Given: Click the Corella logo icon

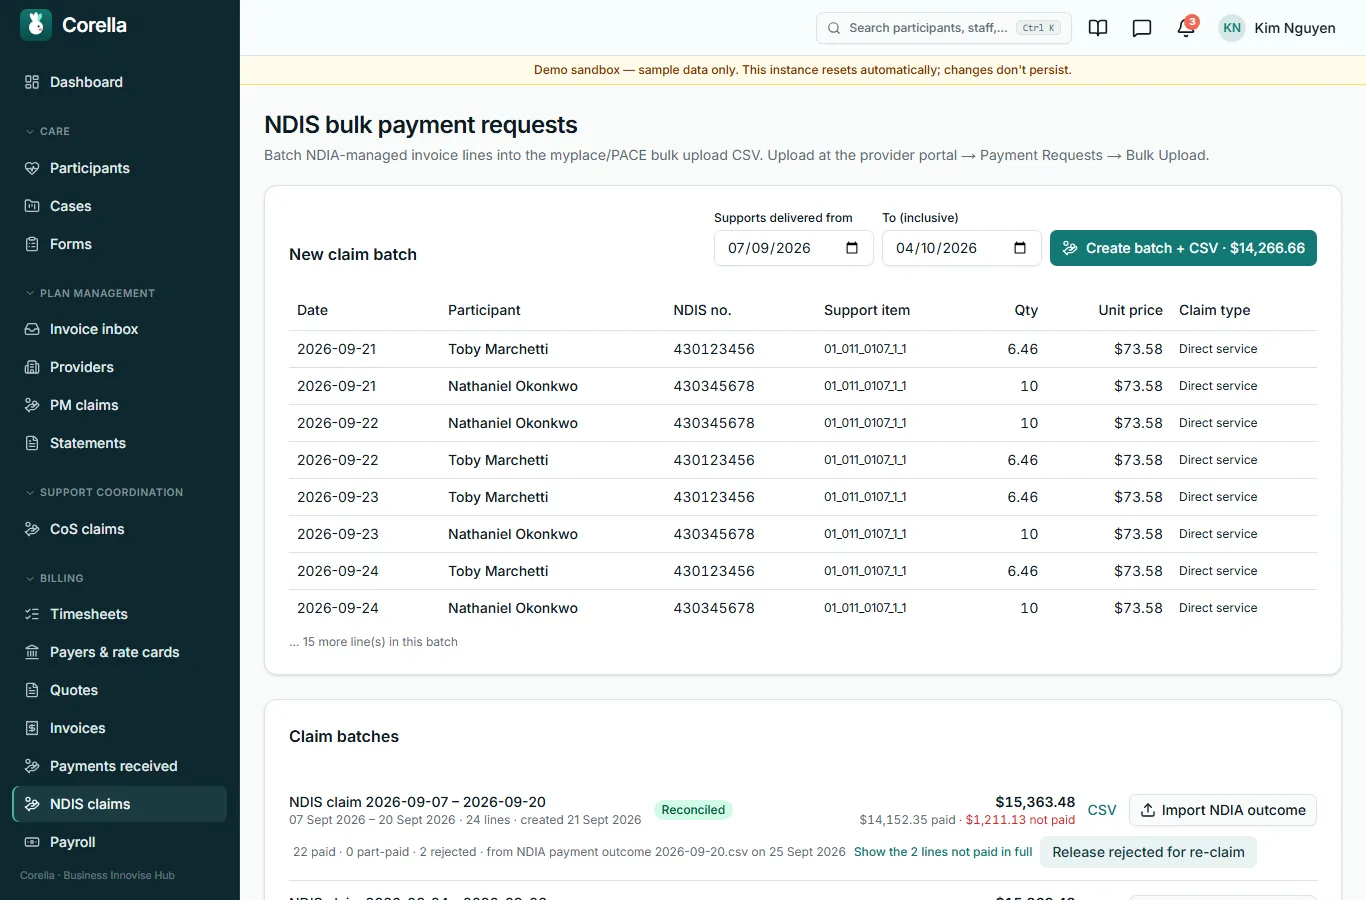Looking at the screenshot, I should pyautogui.click(x=36, y=25).
